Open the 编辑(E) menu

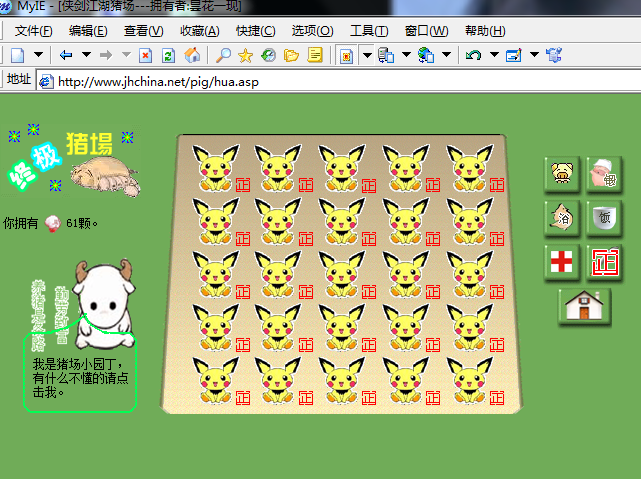[88, 31]
